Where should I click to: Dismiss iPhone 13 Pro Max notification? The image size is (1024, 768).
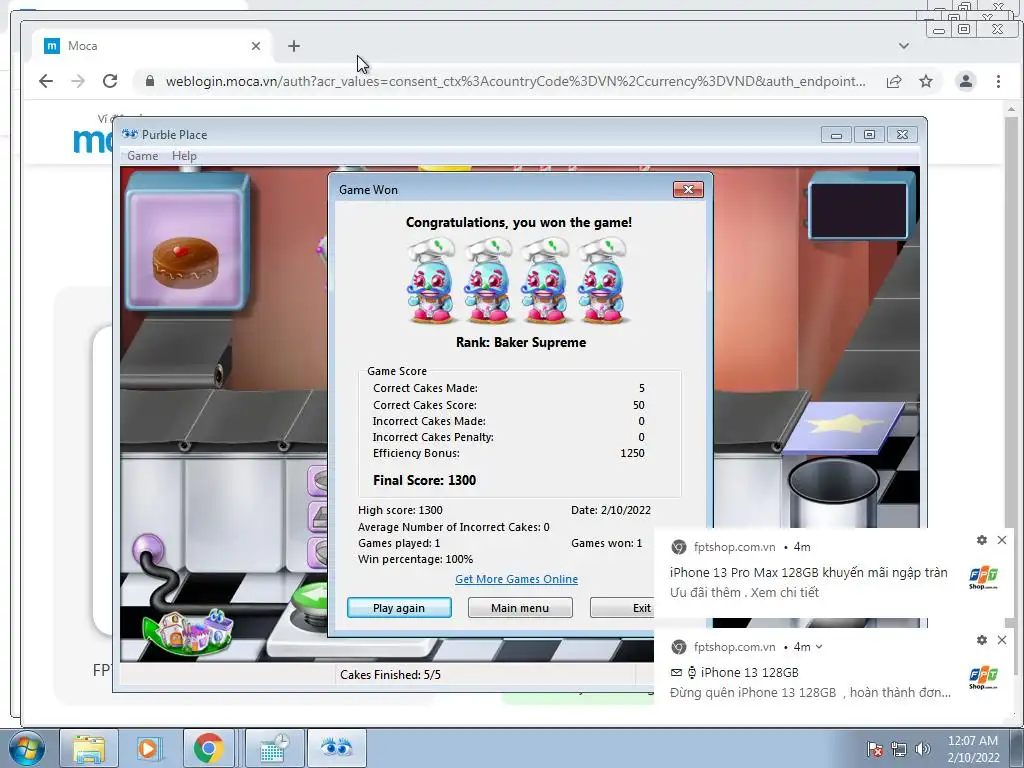pyautogui.click(x=1002, y=540)
